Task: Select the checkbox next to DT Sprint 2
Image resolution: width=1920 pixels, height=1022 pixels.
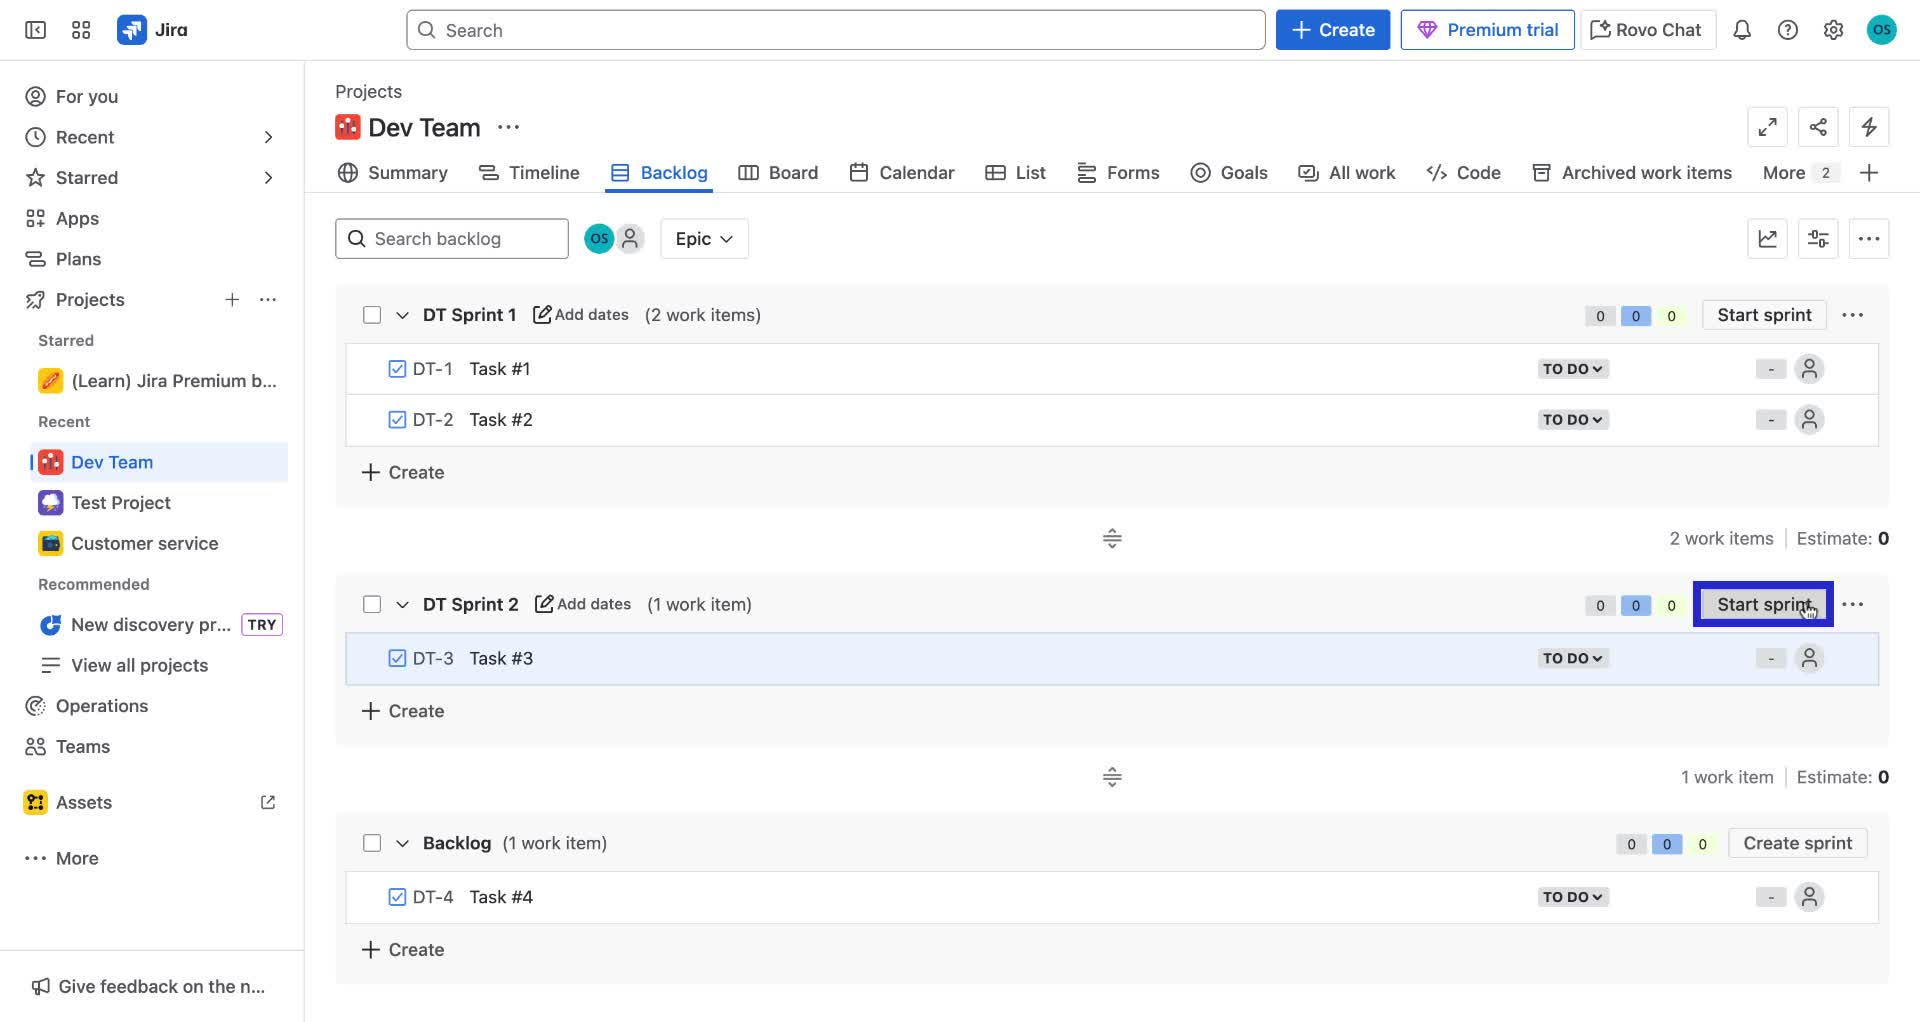Action: pos(371,604)
